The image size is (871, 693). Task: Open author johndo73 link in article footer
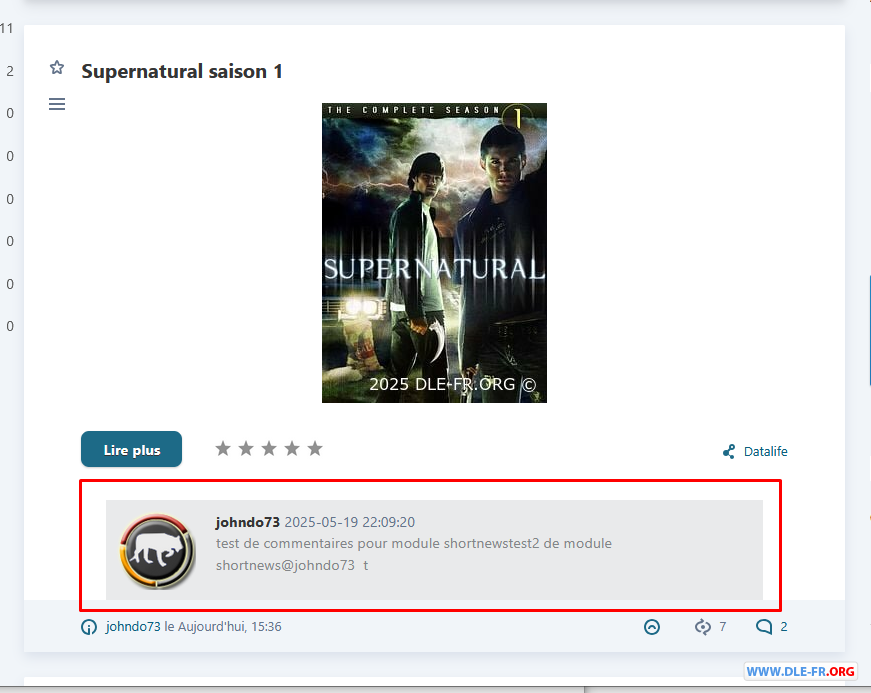[x=133, y=626]
